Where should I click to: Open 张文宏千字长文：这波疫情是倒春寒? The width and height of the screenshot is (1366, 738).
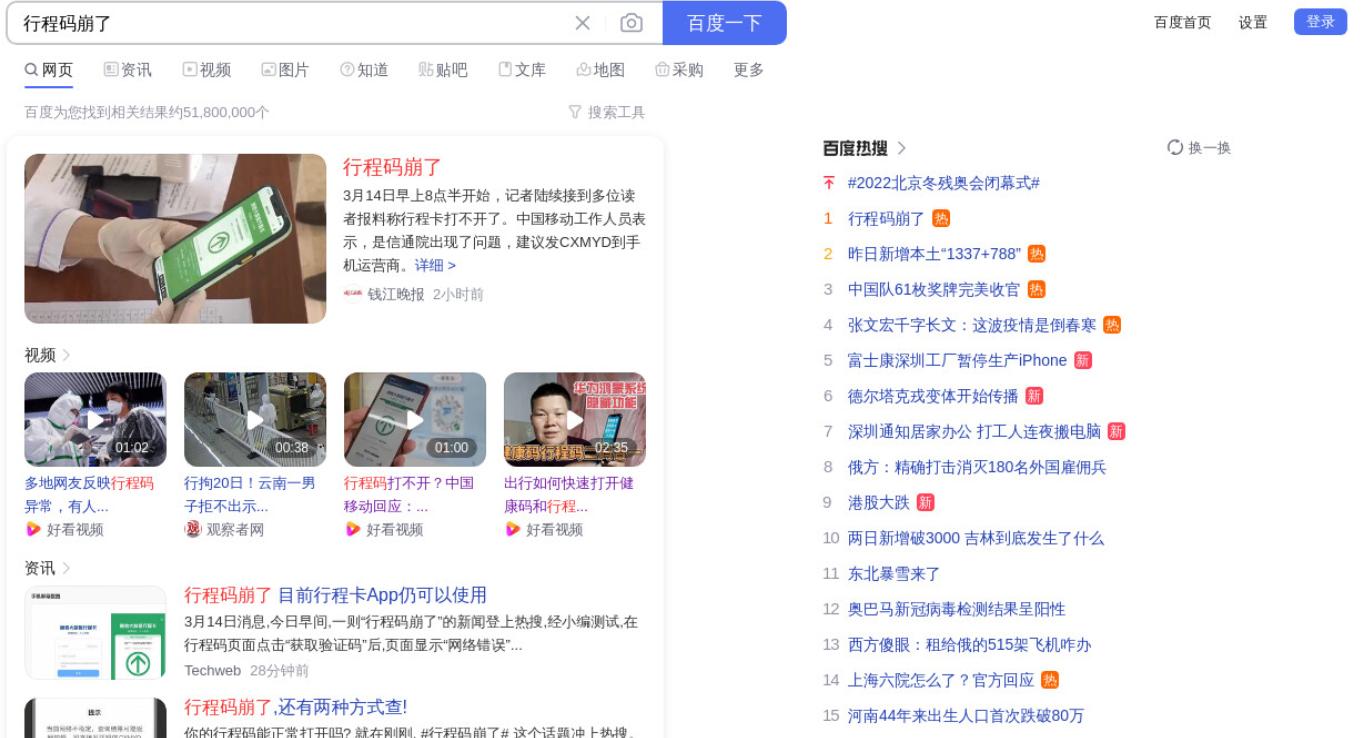click(x=972, y=325)
